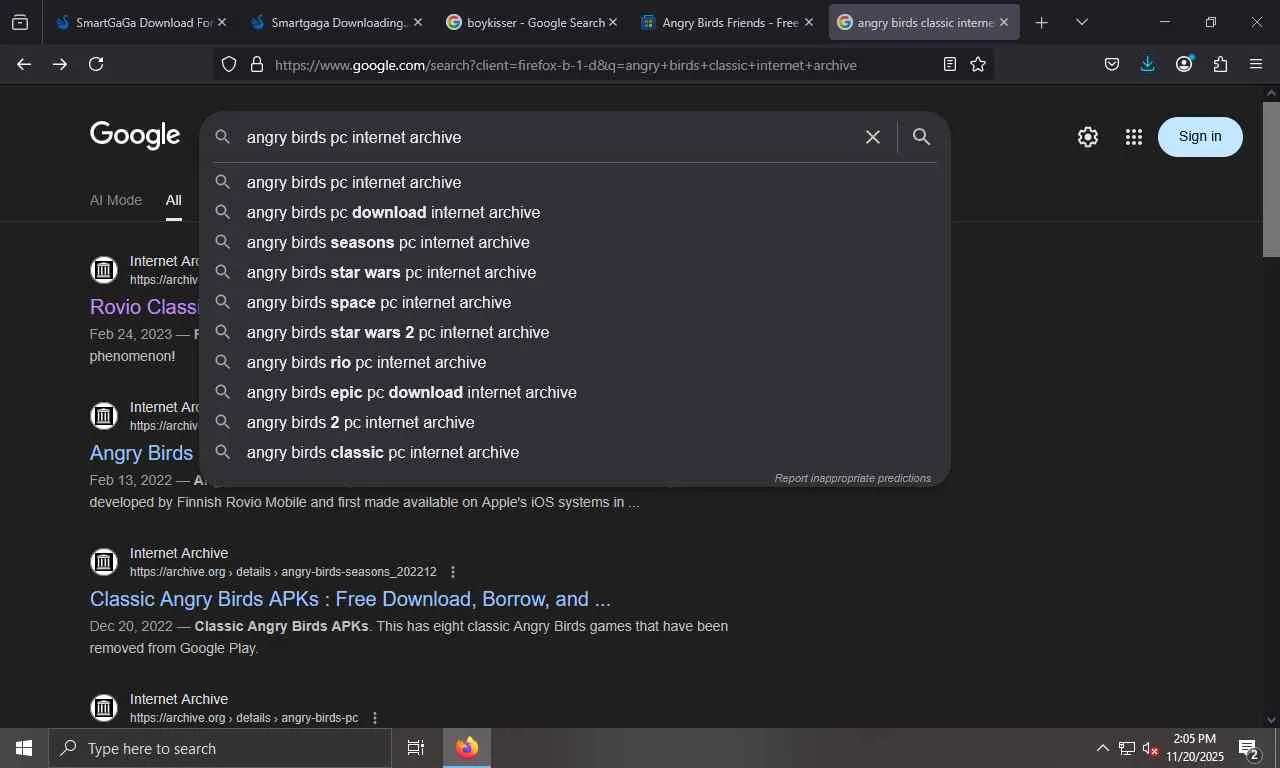The height and width of the screenshot is (768, 1280).
Task: Open the 'Rovio Classi' visited result link
Action: [144, 307]
